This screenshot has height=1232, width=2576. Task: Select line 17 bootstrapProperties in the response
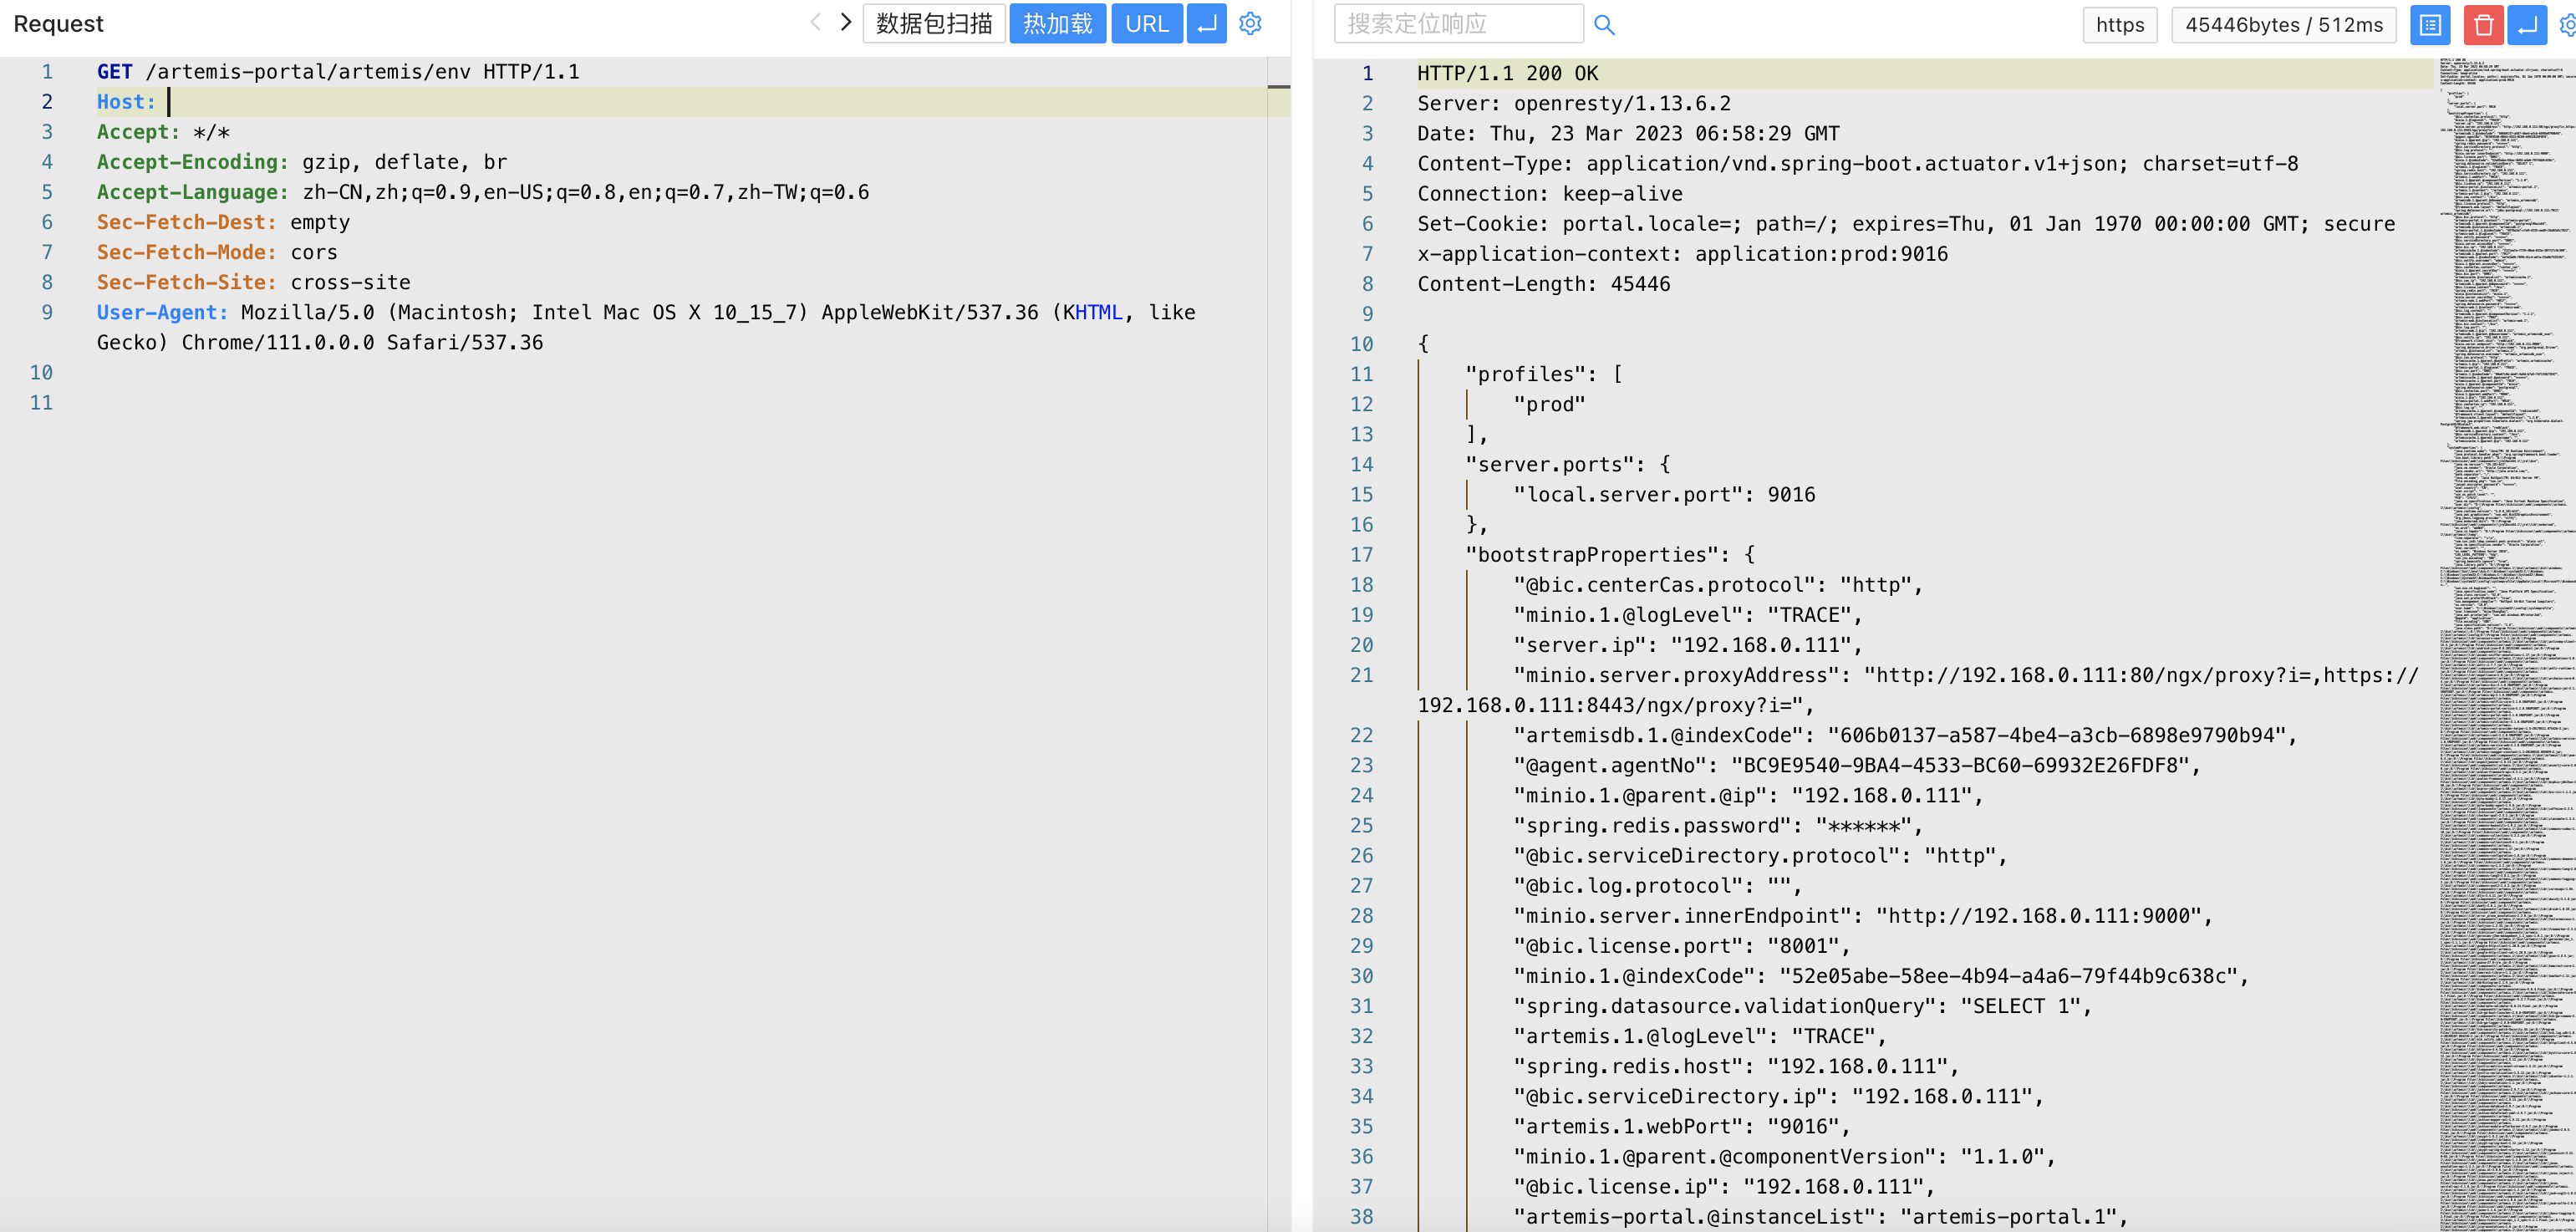coord(1610,555)
